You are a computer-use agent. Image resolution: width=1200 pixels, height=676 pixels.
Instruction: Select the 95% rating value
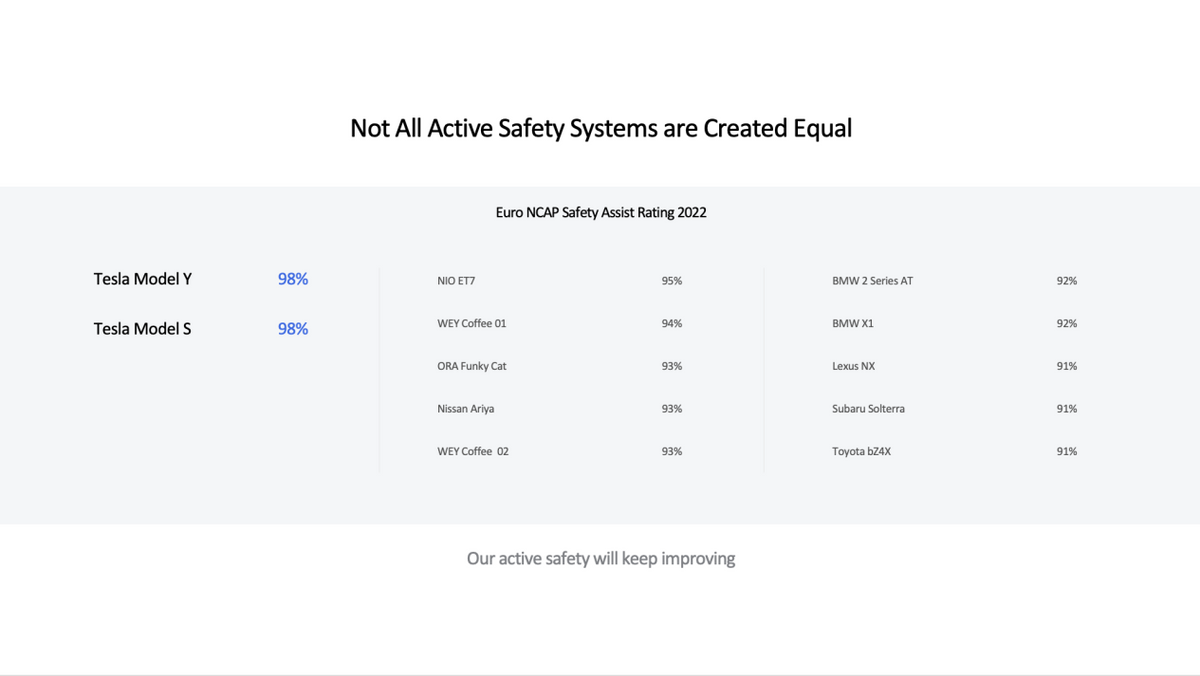[671, 281]
